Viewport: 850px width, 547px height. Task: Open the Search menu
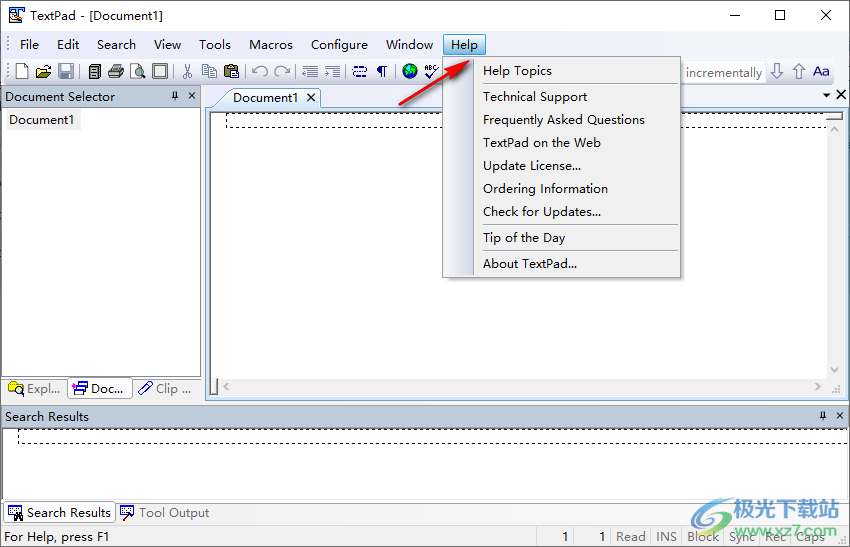point(117,44)
